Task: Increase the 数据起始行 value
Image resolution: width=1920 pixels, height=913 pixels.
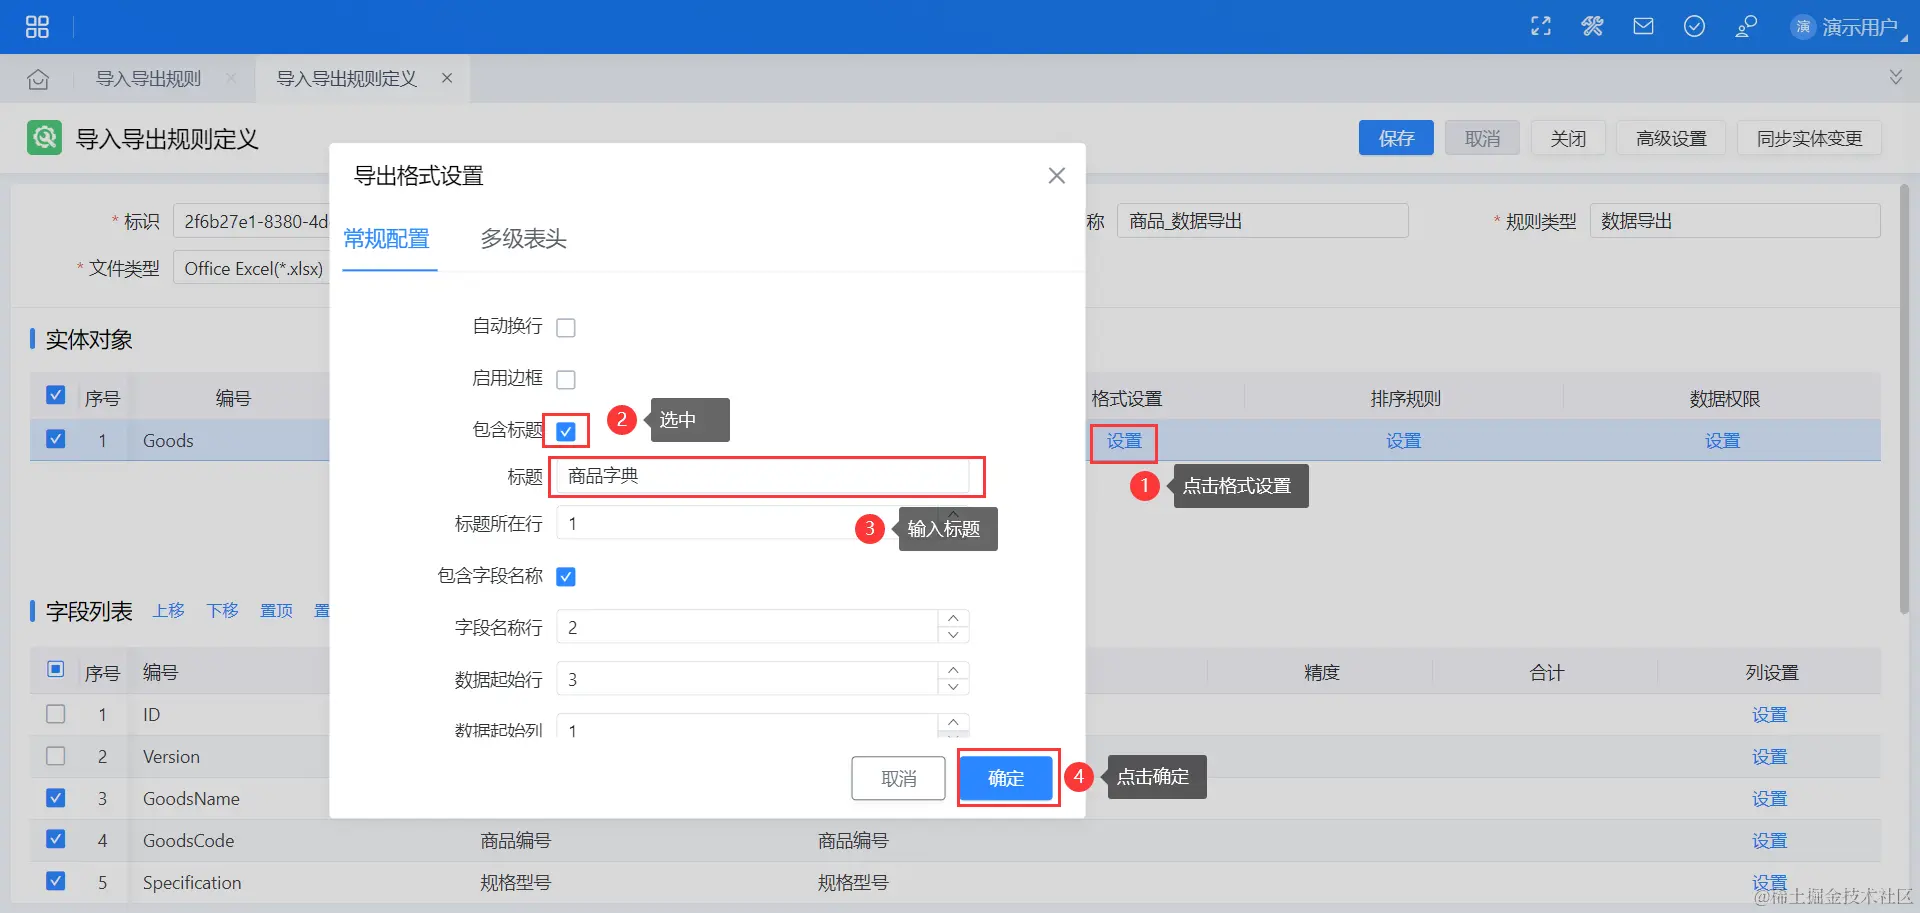Action: [954, 671]
